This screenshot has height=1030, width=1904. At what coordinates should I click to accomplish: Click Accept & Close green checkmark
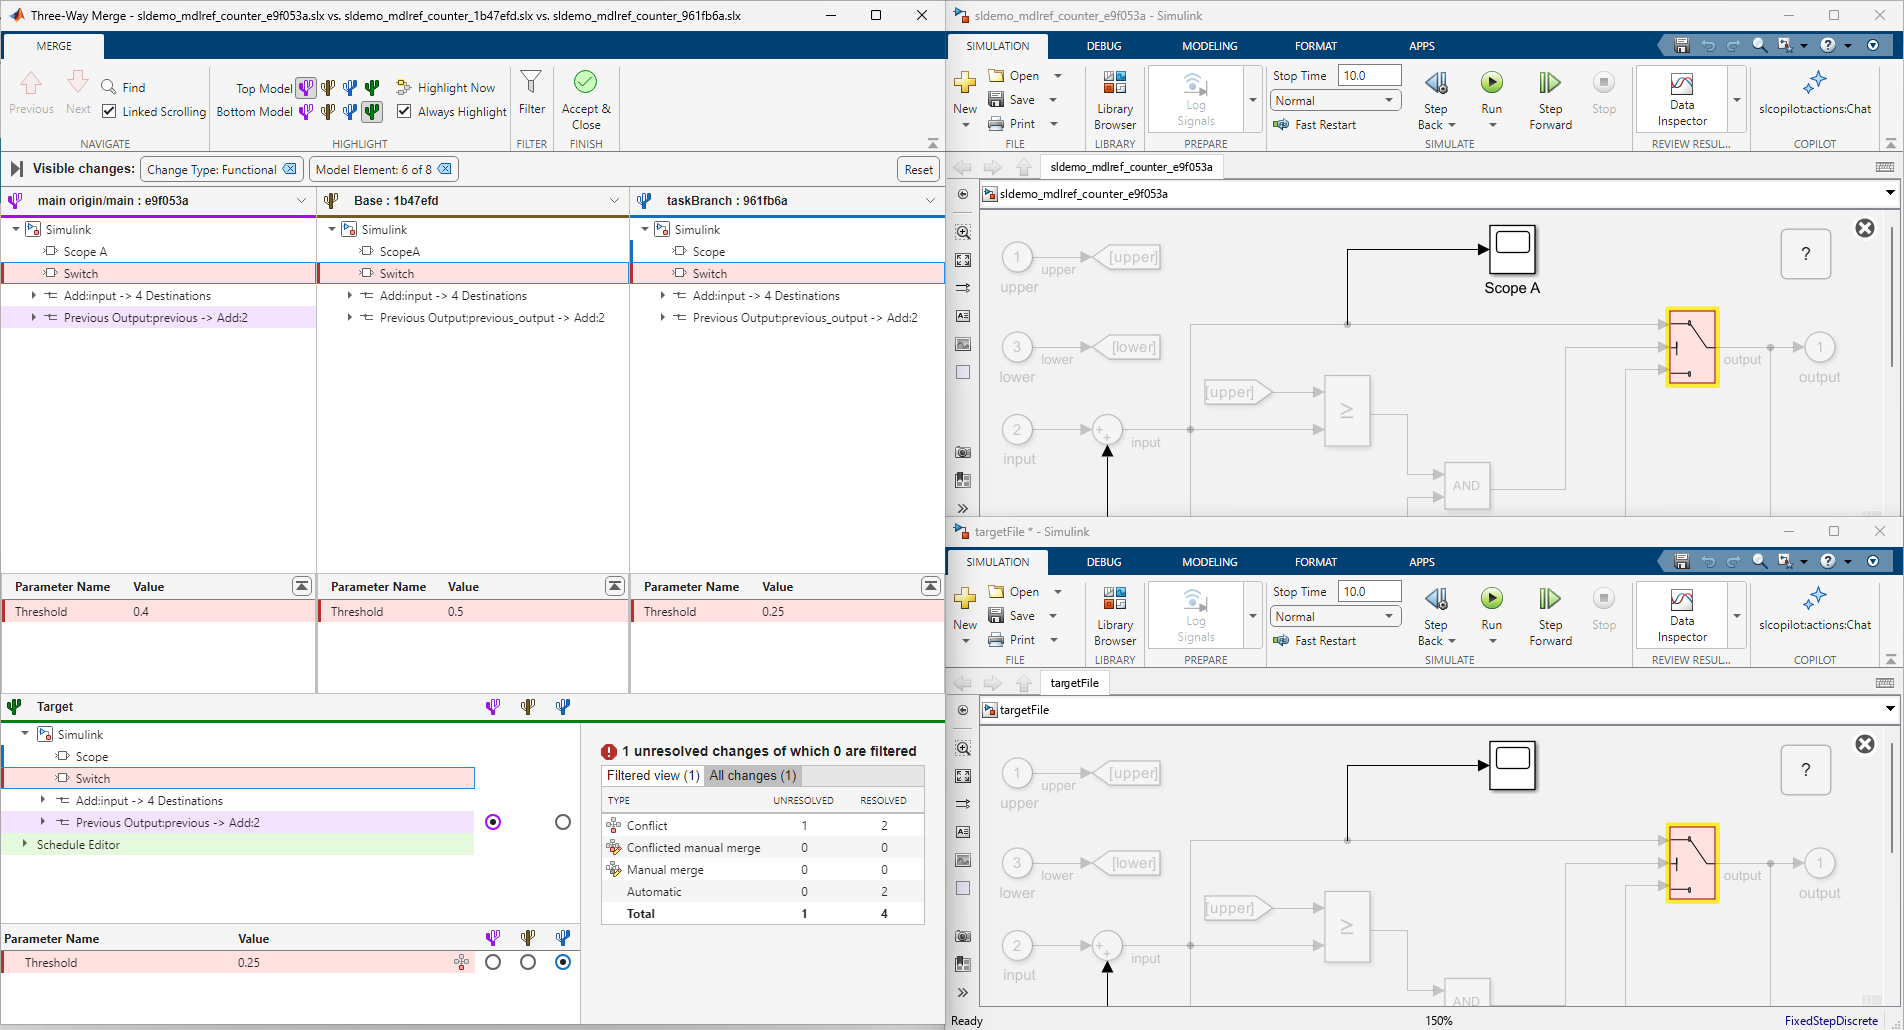tap(586, 100)
